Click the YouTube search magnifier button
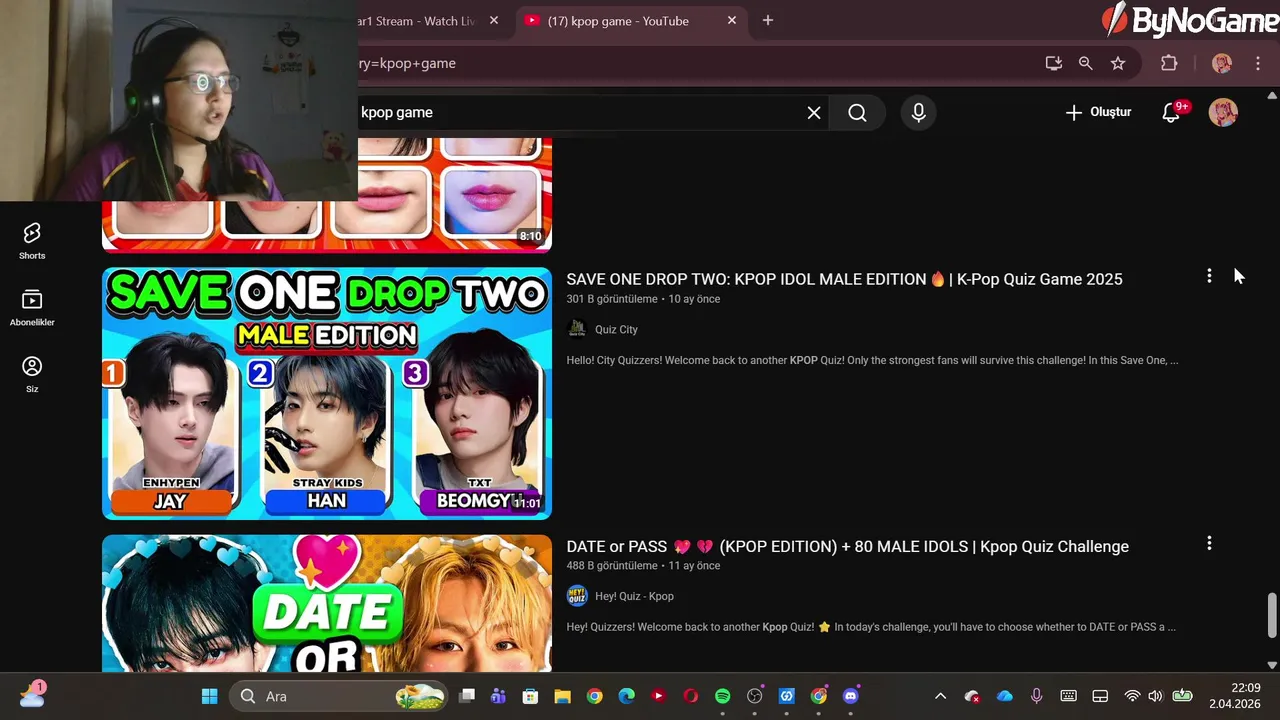 click(857, 113)
